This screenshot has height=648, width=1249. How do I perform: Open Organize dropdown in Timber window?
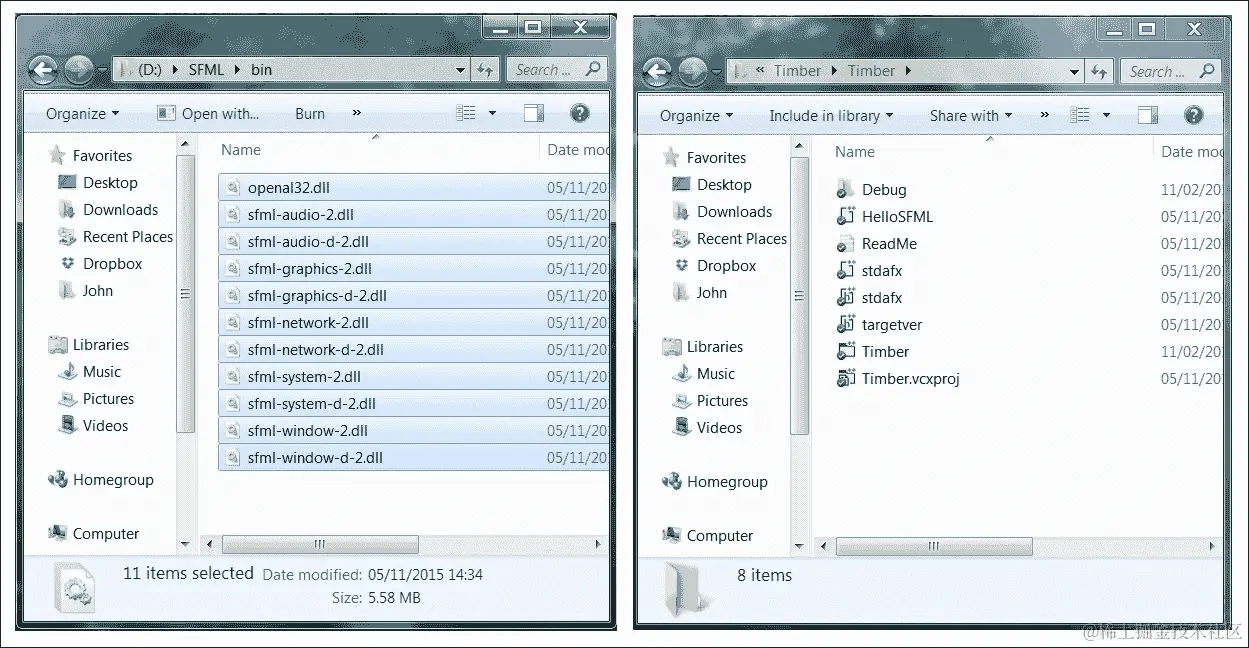coord(696,116)
